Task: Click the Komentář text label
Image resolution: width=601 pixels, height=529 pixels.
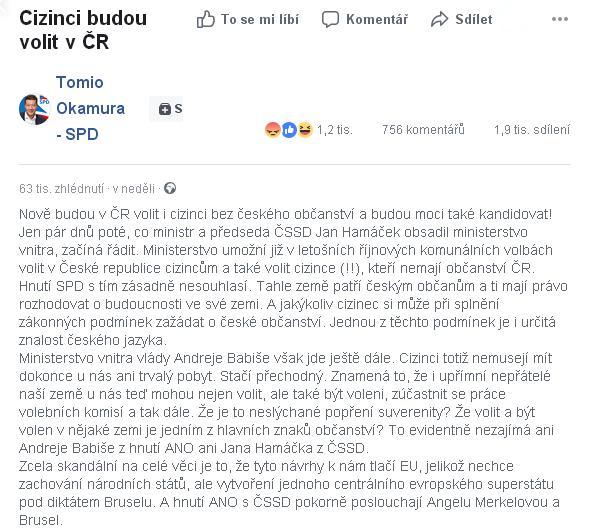Action: (x=377, y=19)
